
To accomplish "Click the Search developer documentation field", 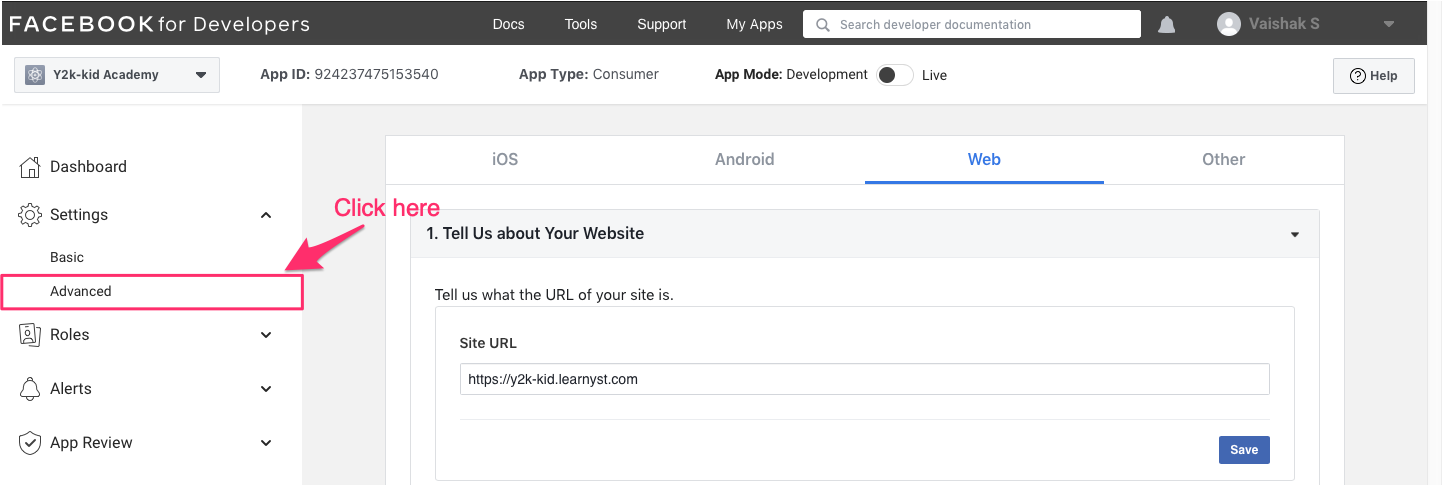I will pyautogui.click(x=972, y=24).
